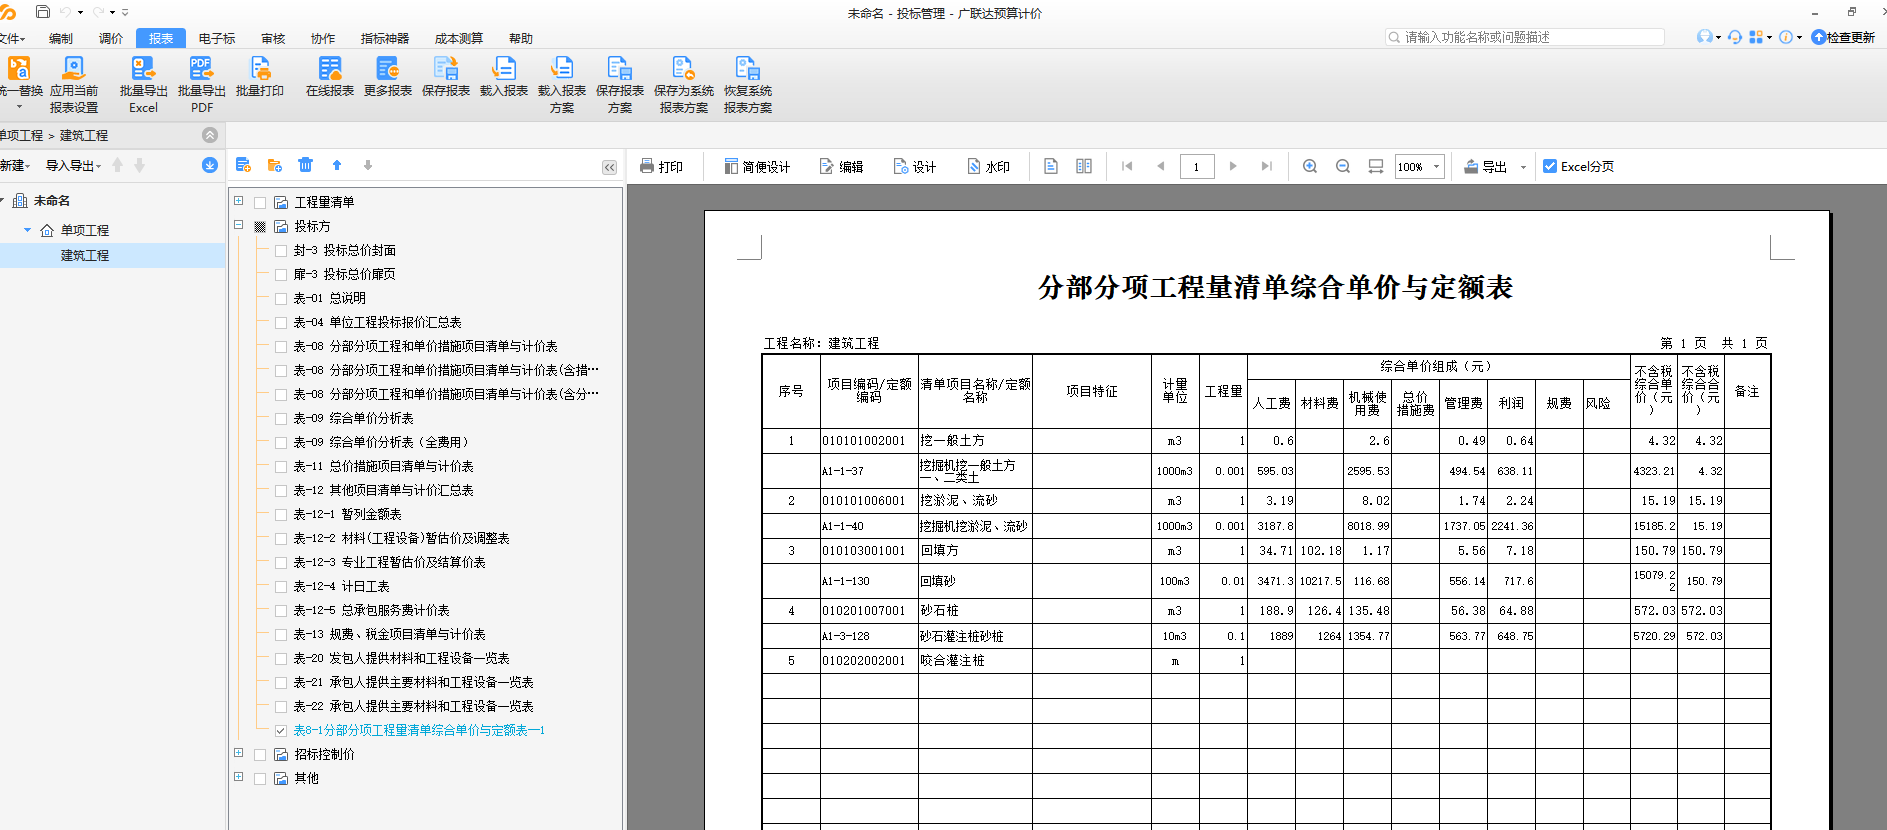The width and height of the screenshot is (1887, 830).
Task: Open the 成本测算 menu tab
Action: 459,39
